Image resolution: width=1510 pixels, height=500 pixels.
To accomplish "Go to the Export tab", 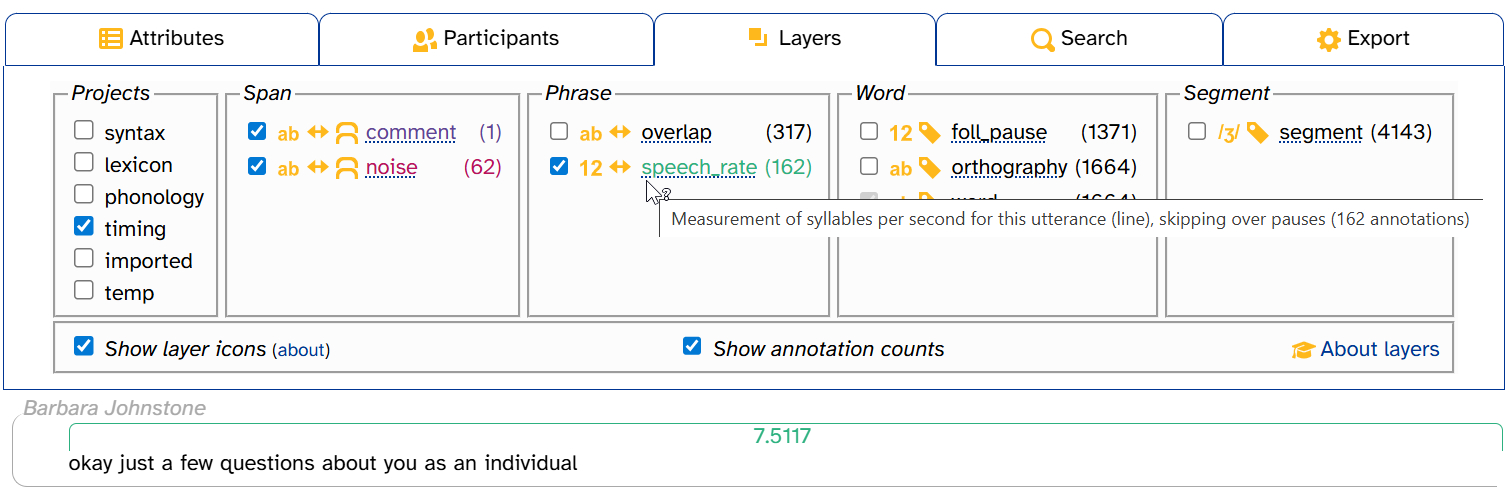I will click(x=1362, y=39).
